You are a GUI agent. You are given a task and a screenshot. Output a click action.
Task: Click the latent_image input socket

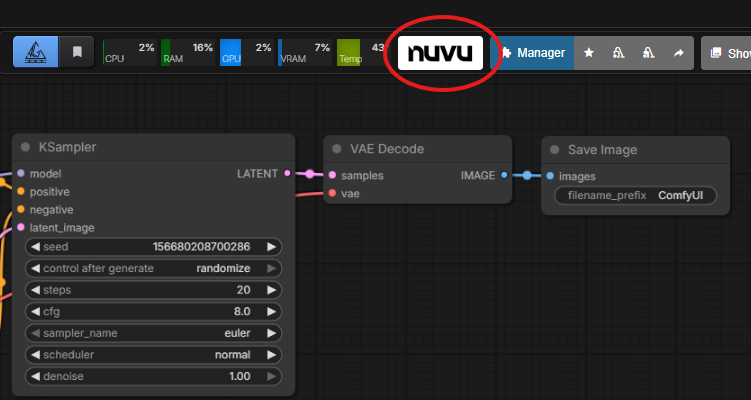(21, 228)
